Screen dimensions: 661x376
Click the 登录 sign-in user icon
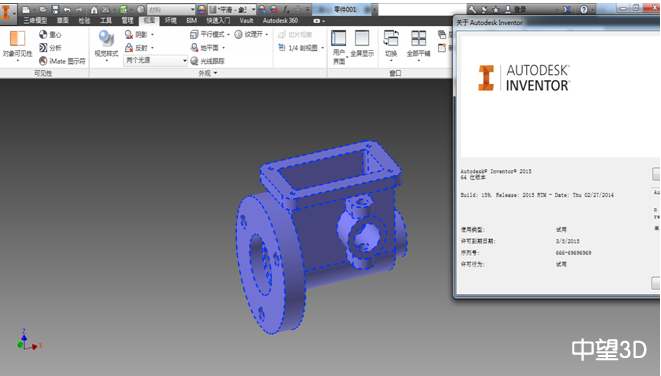(508, 9)
